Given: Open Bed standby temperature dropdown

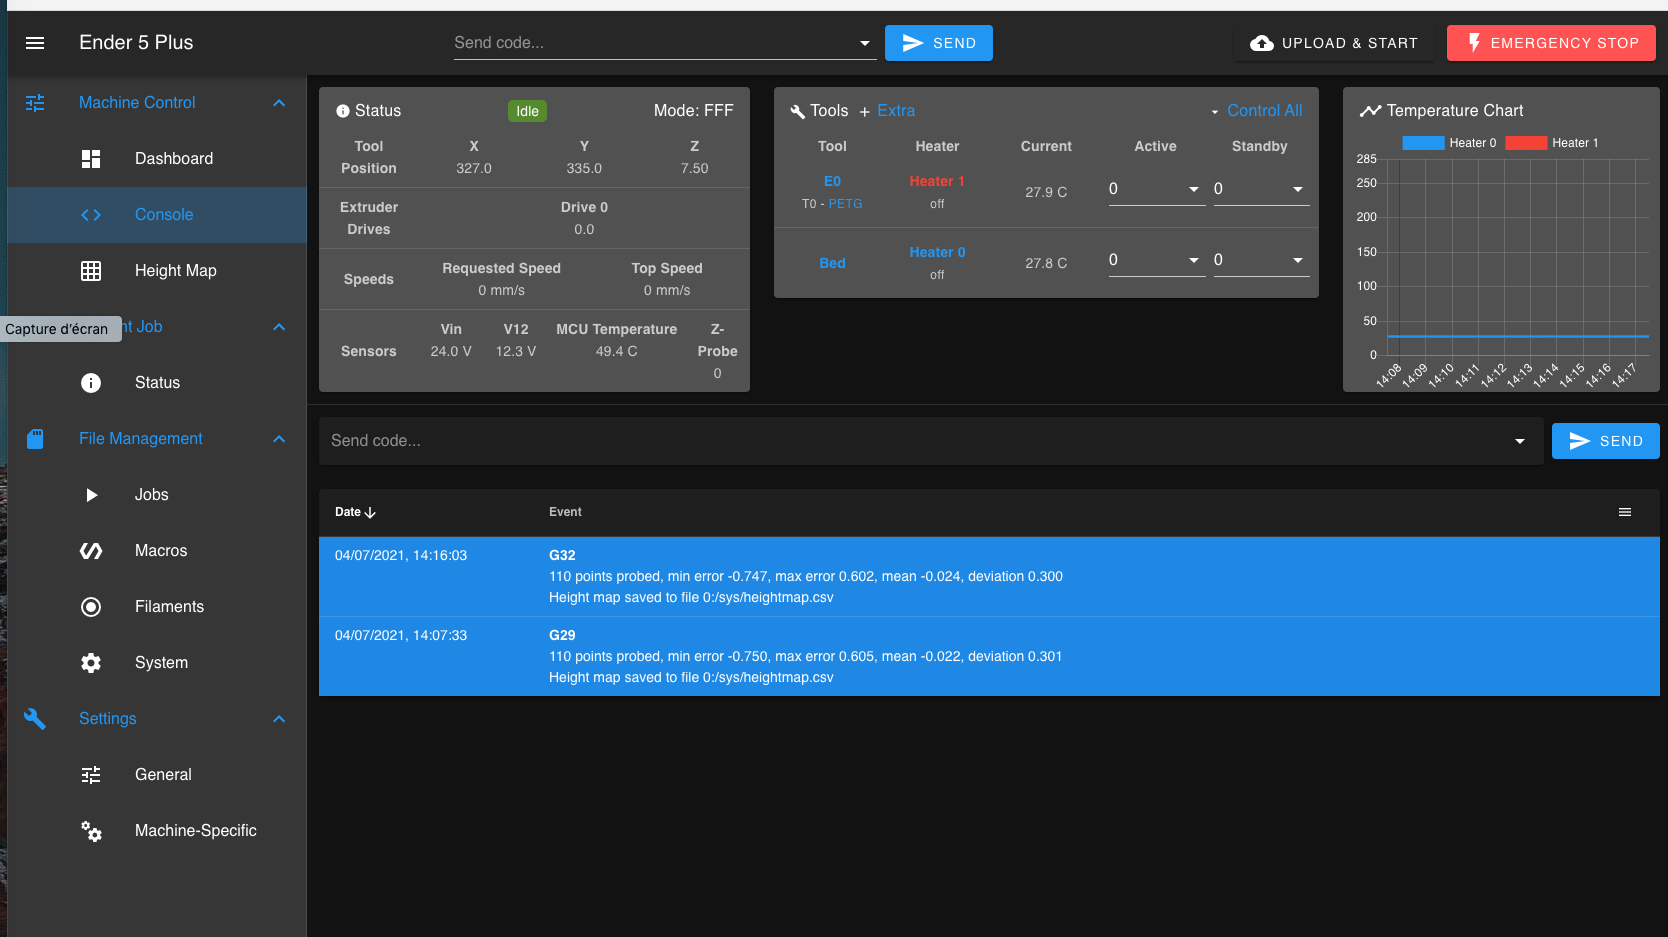Looking at the screenshot, I should [1298, 260].
